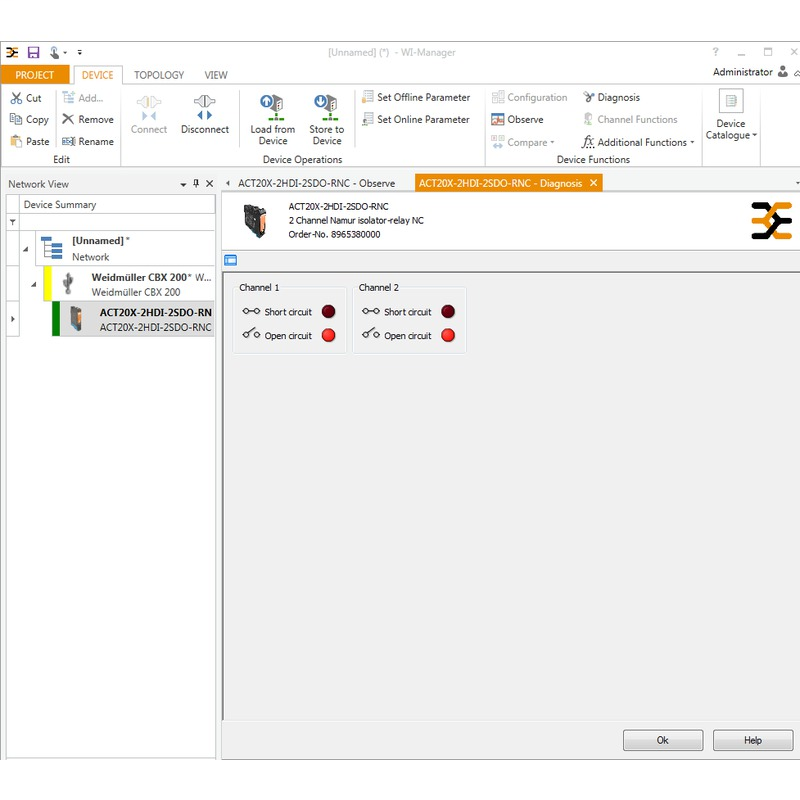800x800 pixels.
Task: Copy the selected device
Action: [30, 119]
